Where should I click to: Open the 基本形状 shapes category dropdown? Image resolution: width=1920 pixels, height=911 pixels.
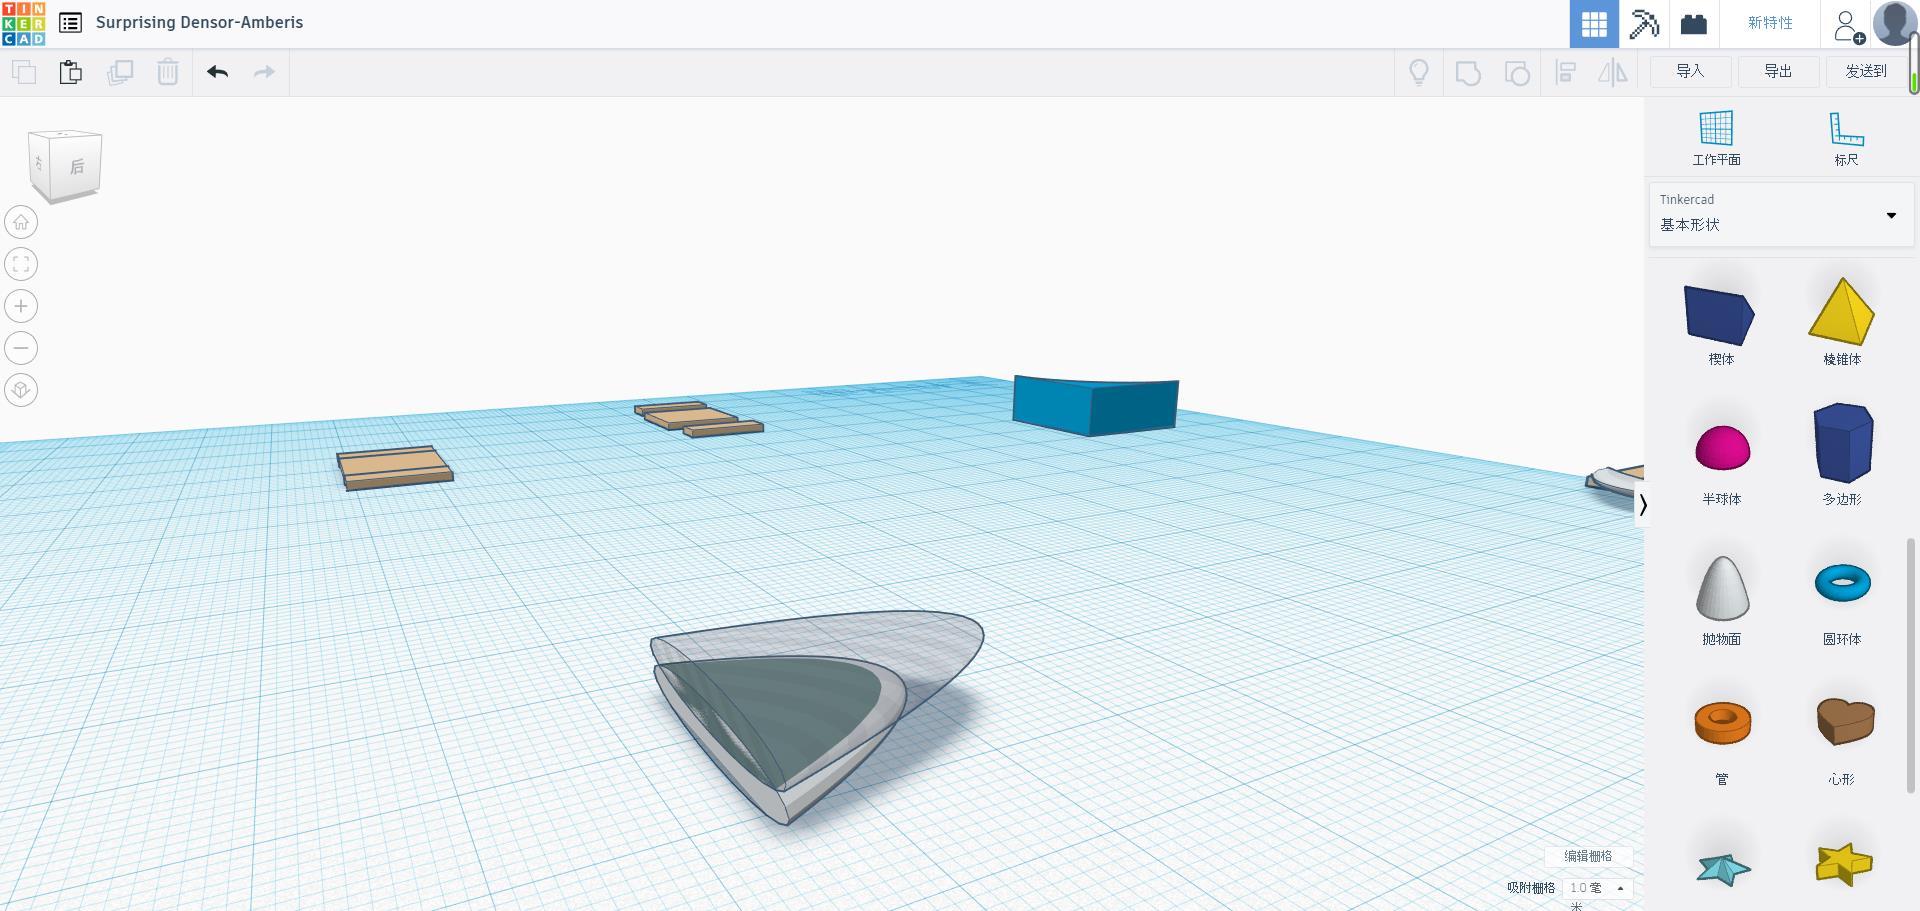[x=1781, y=214]
